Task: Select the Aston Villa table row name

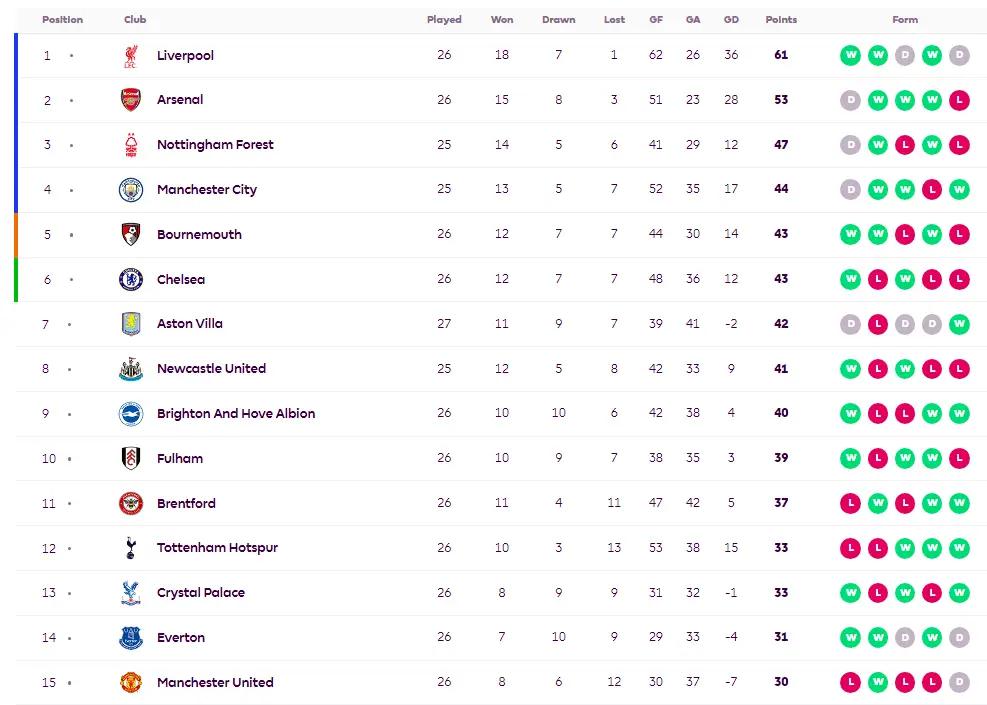Action: (189, 324)
